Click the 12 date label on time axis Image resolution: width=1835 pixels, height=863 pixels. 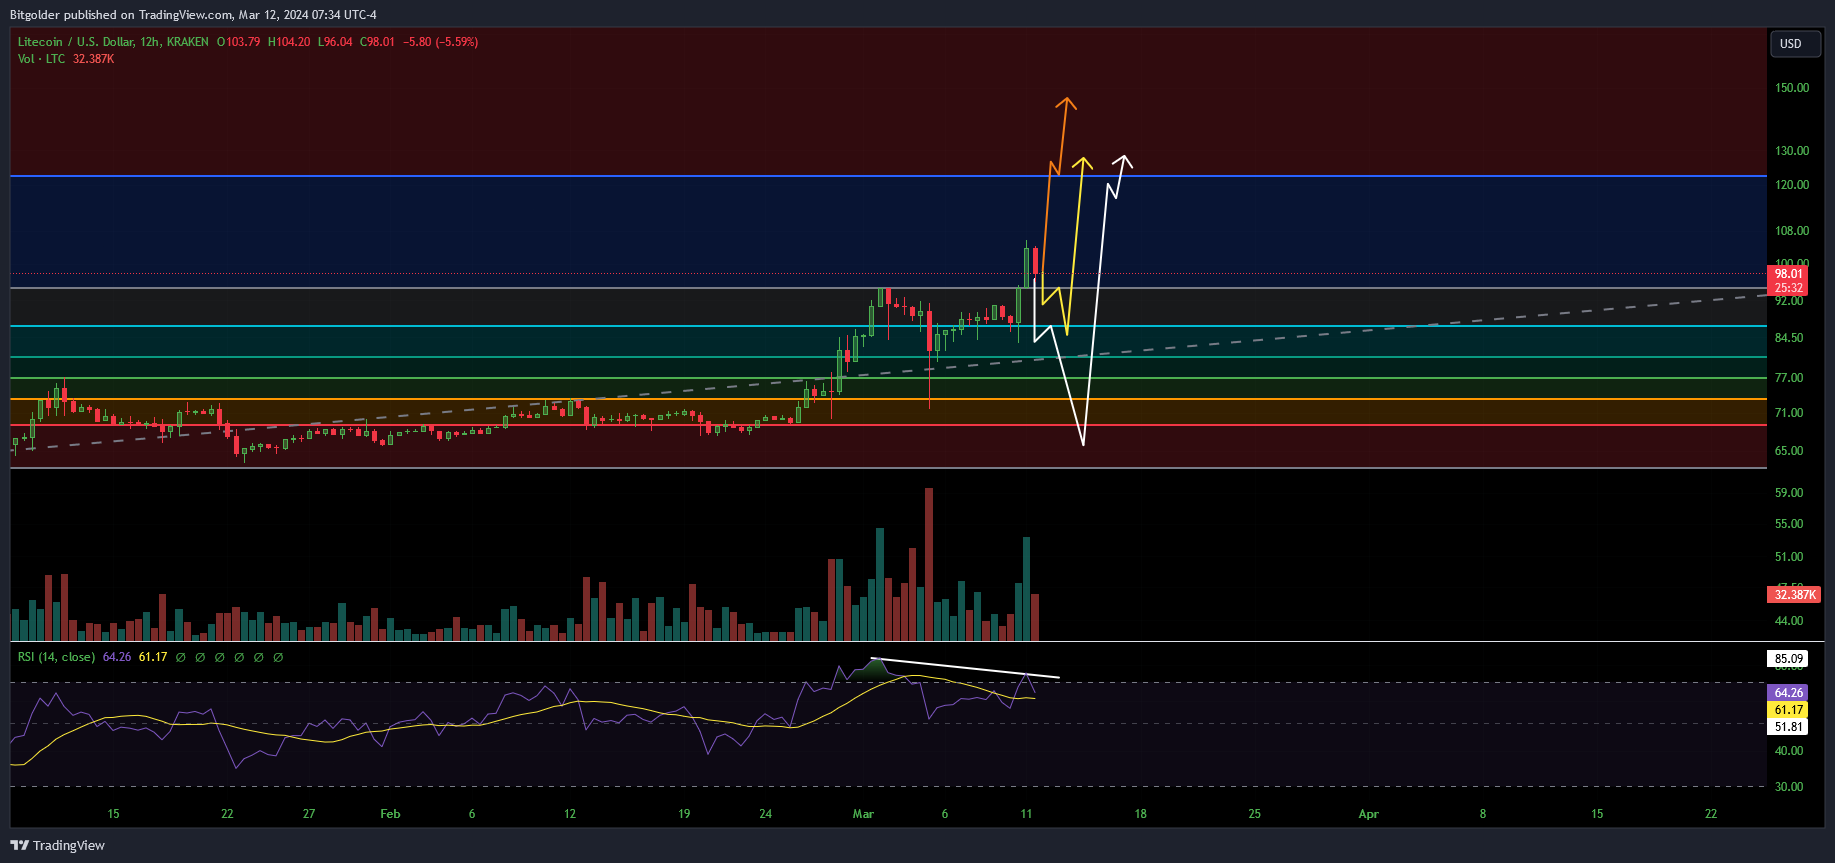[570, 814]
